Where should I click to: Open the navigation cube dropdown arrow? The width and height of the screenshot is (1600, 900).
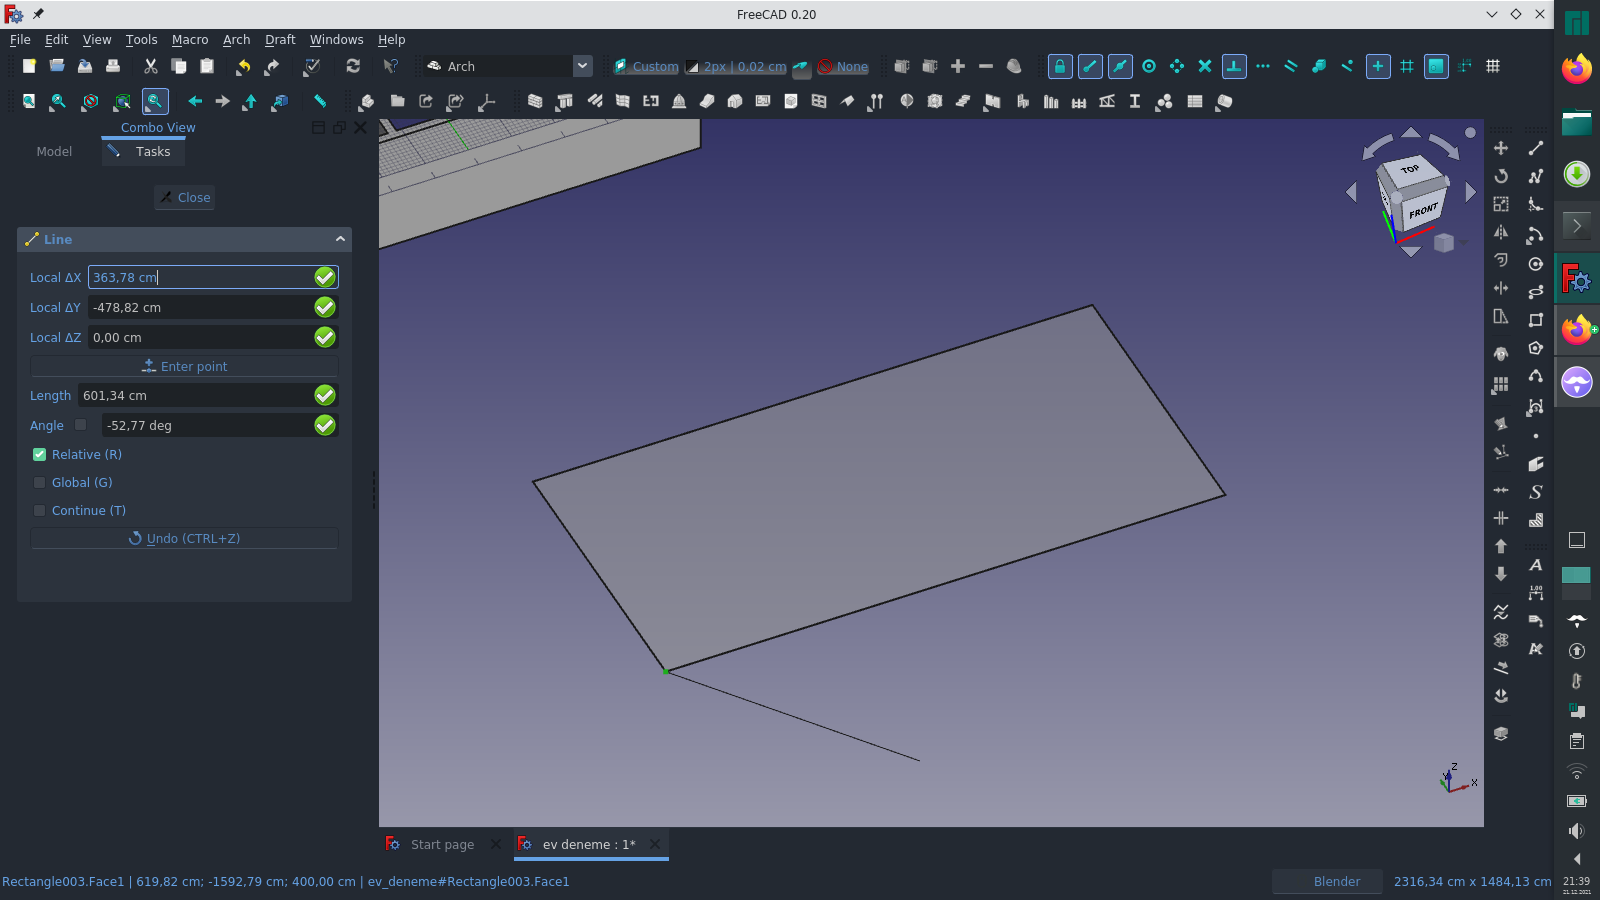(1461, 243)
